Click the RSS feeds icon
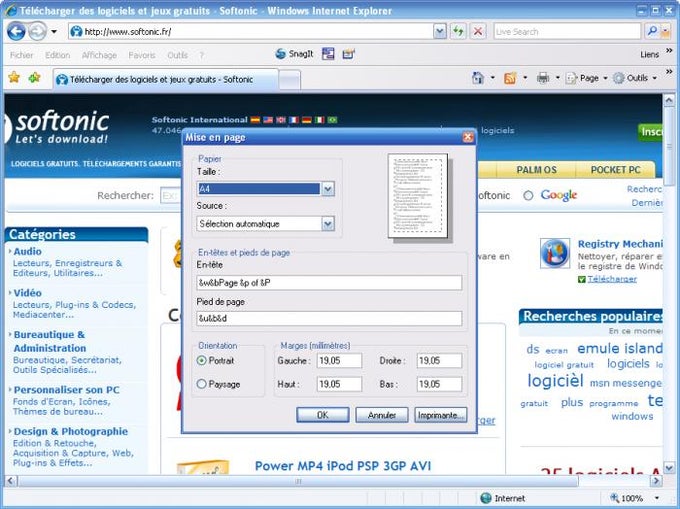Viewport: 680px width, 509px height. pos(510,78)
